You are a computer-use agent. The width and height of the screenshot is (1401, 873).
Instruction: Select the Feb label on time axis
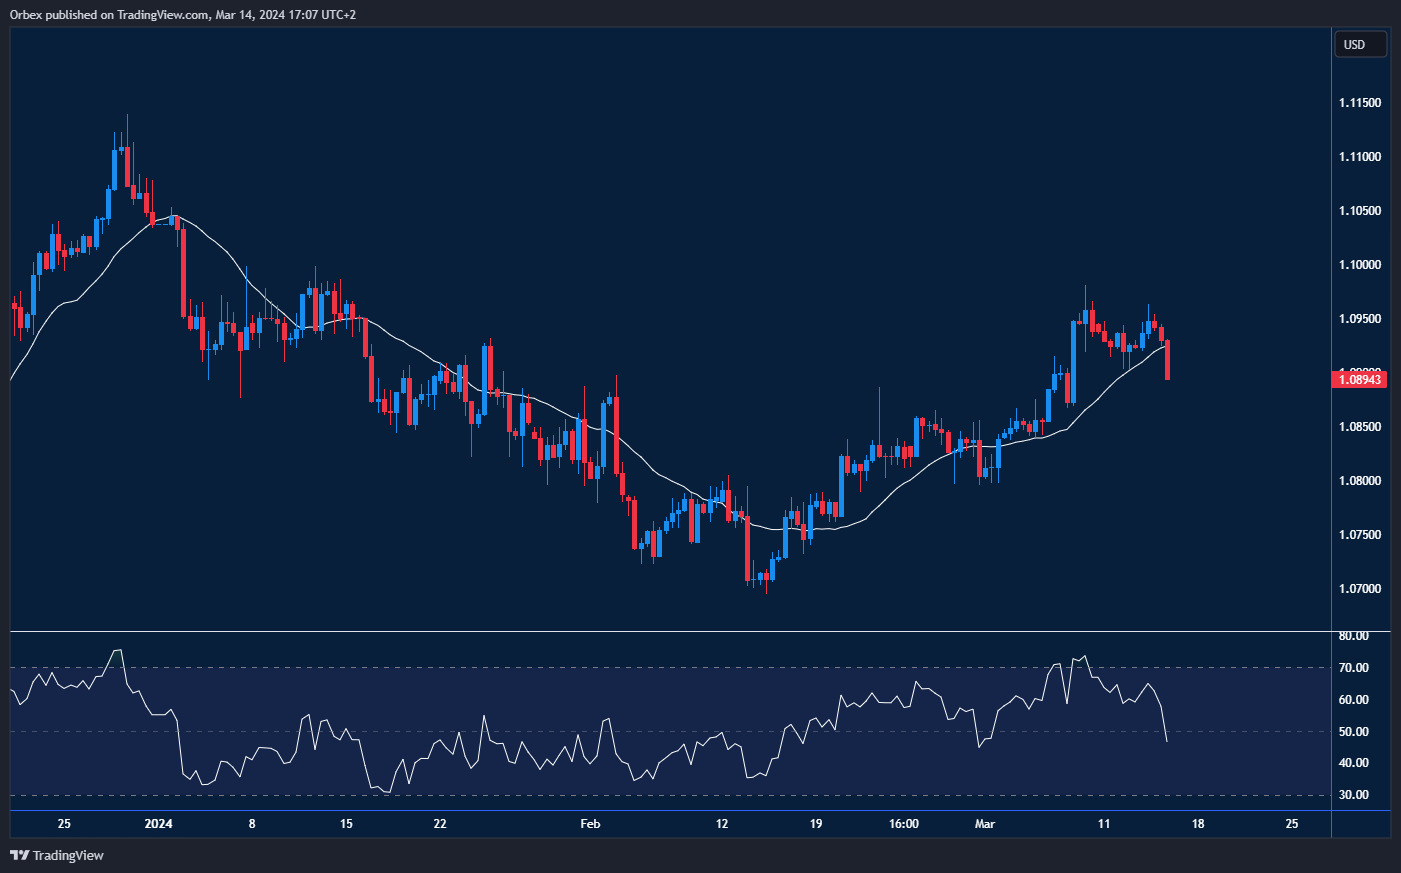(590, 824)
